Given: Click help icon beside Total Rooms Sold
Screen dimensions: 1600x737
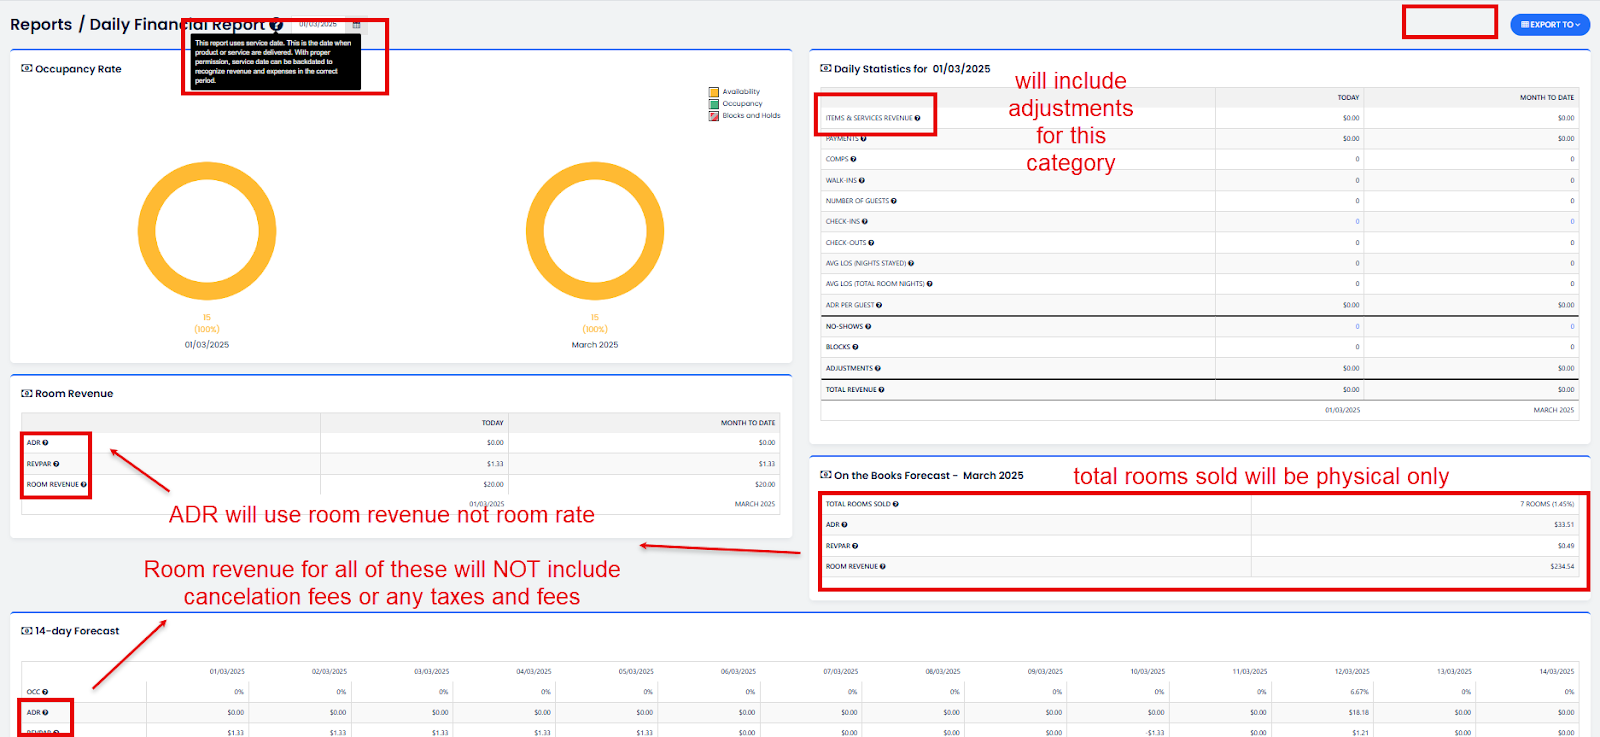Looking at the screenshot, I should point(895,504).
